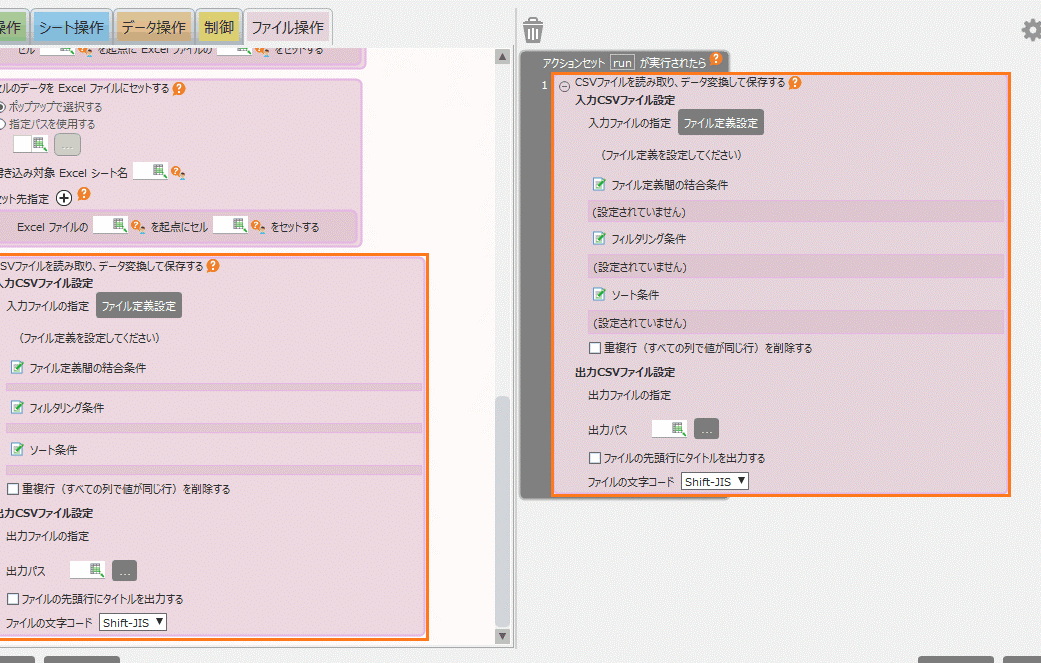
Task: Switch to the 制御 tab
Action: [x=219, y=25]
